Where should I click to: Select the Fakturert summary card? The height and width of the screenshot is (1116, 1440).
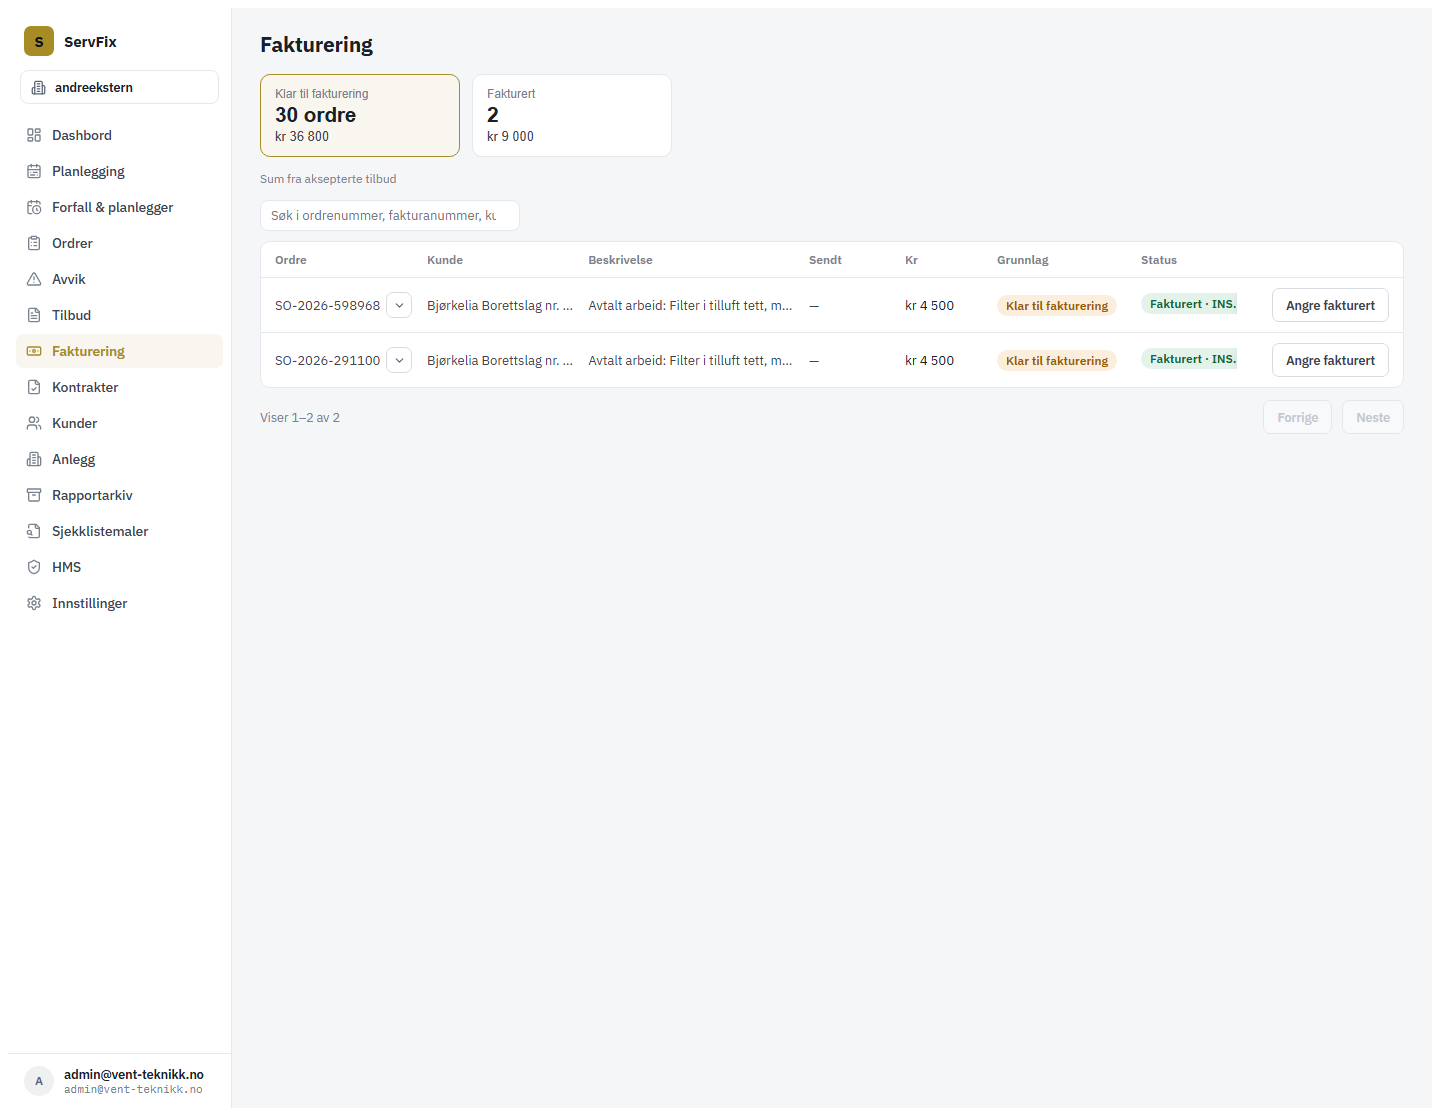pyautogui.click(x=572, y=115)
